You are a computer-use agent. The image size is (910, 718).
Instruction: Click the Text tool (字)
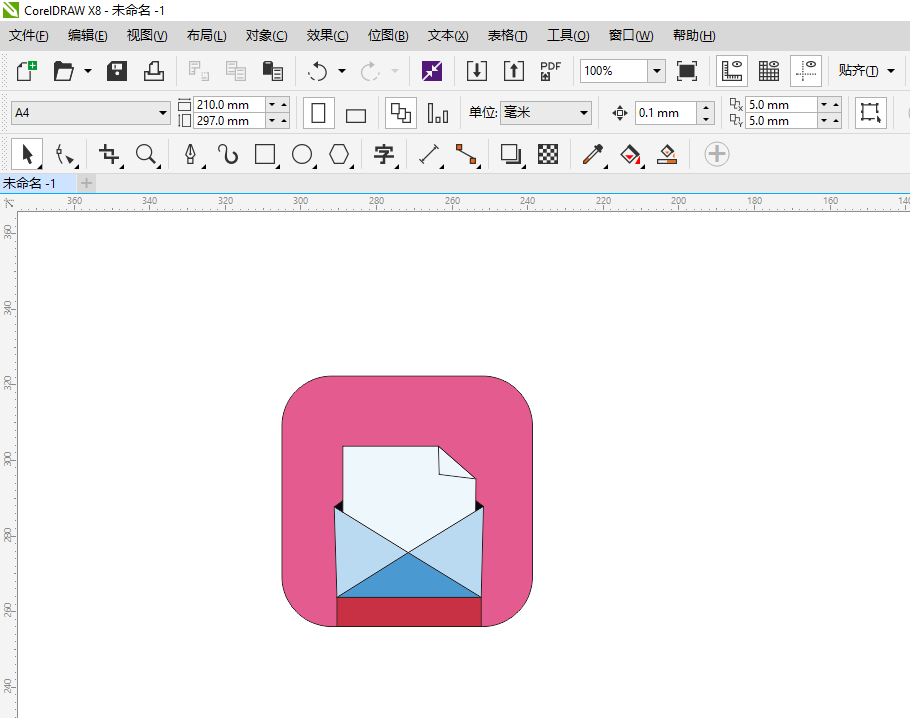(x=383, y=154)
